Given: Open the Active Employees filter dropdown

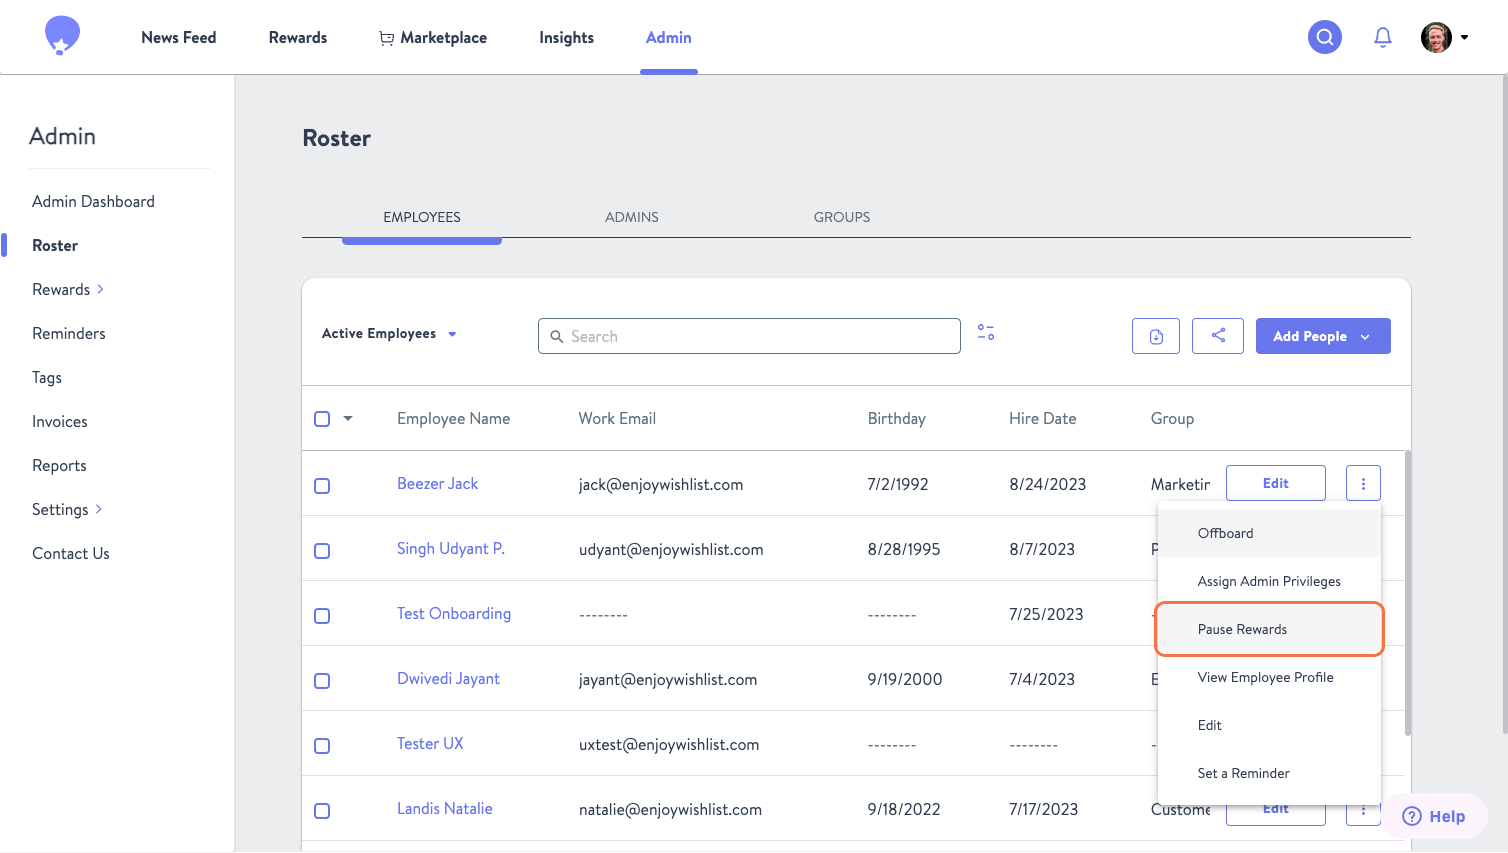Looking at the screenshot, I should click(389, 334).
